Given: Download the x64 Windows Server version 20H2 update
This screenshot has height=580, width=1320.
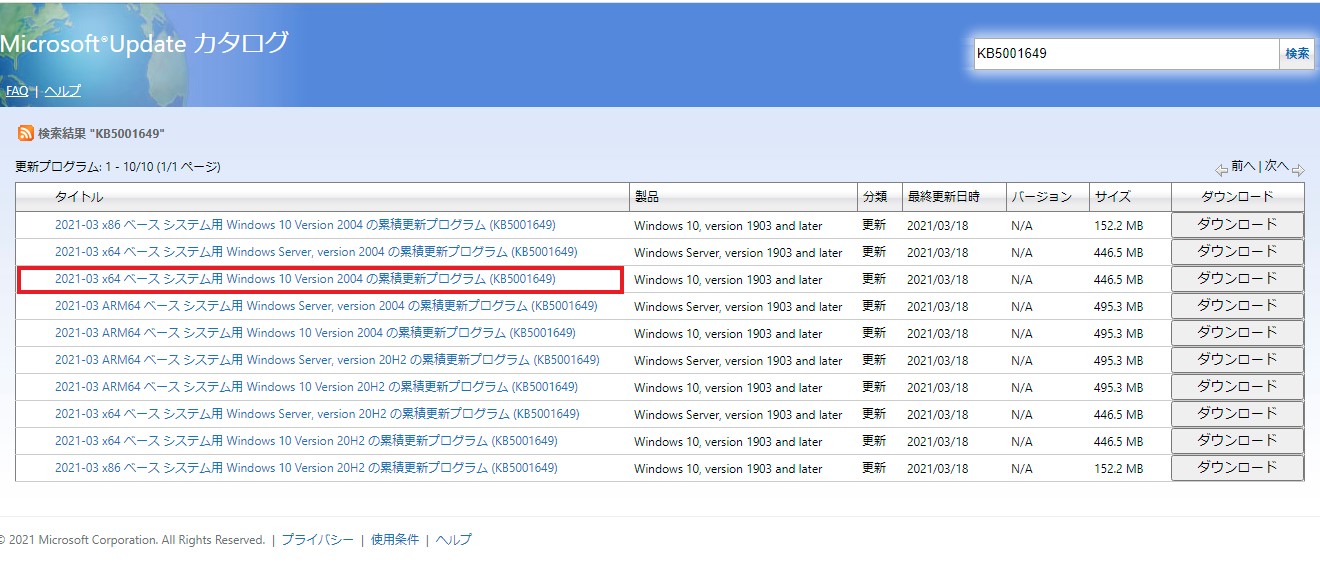Looking at the screenshot, I should click(1237, 414).
